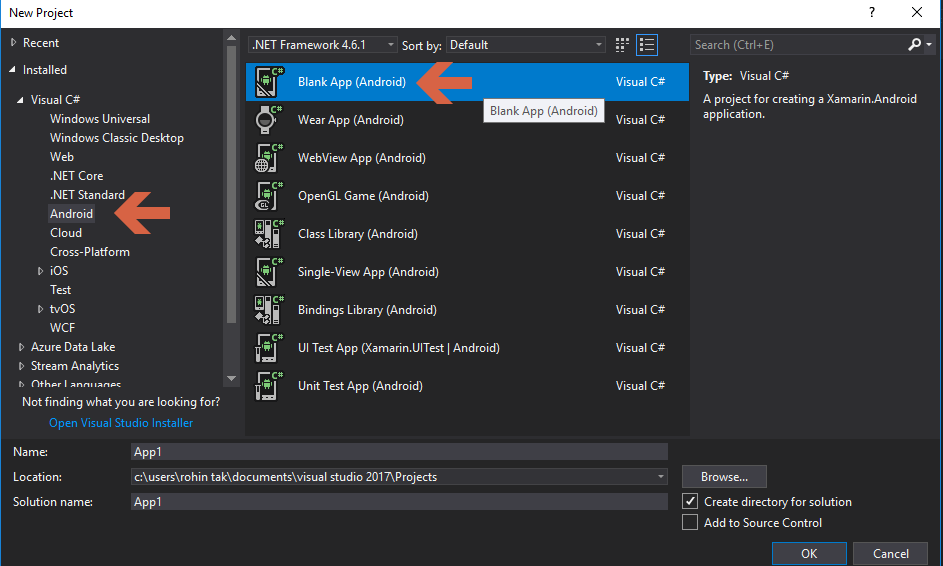Select the Bindings Library (Android) template name
Viewport: 943px width, 566px height.
pos(367,310)
